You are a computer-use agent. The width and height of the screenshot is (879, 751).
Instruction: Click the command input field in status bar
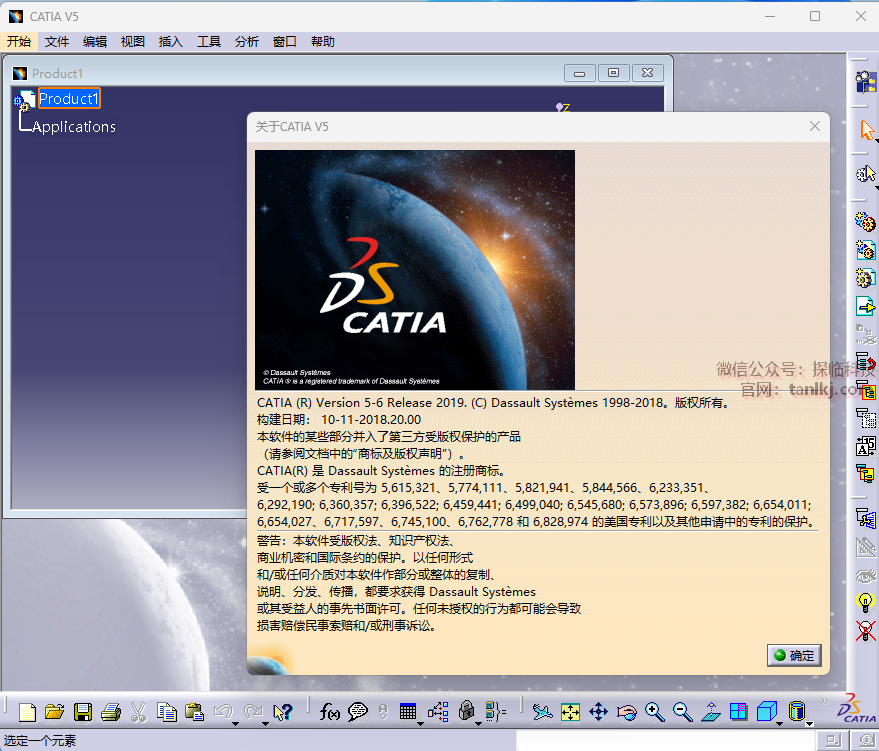(665, 741)
